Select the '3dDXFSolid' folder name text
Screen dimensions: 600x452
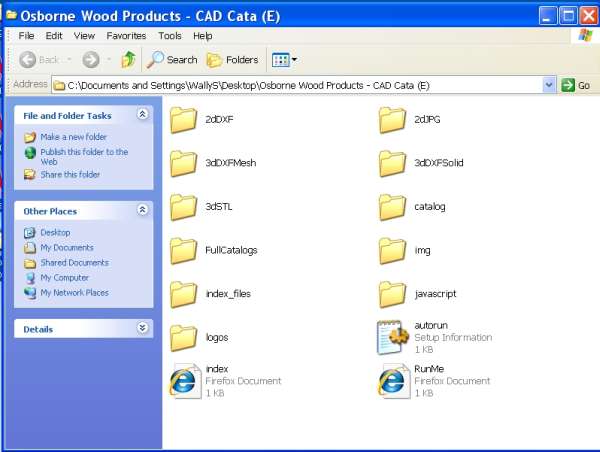(x=439, y=163)
